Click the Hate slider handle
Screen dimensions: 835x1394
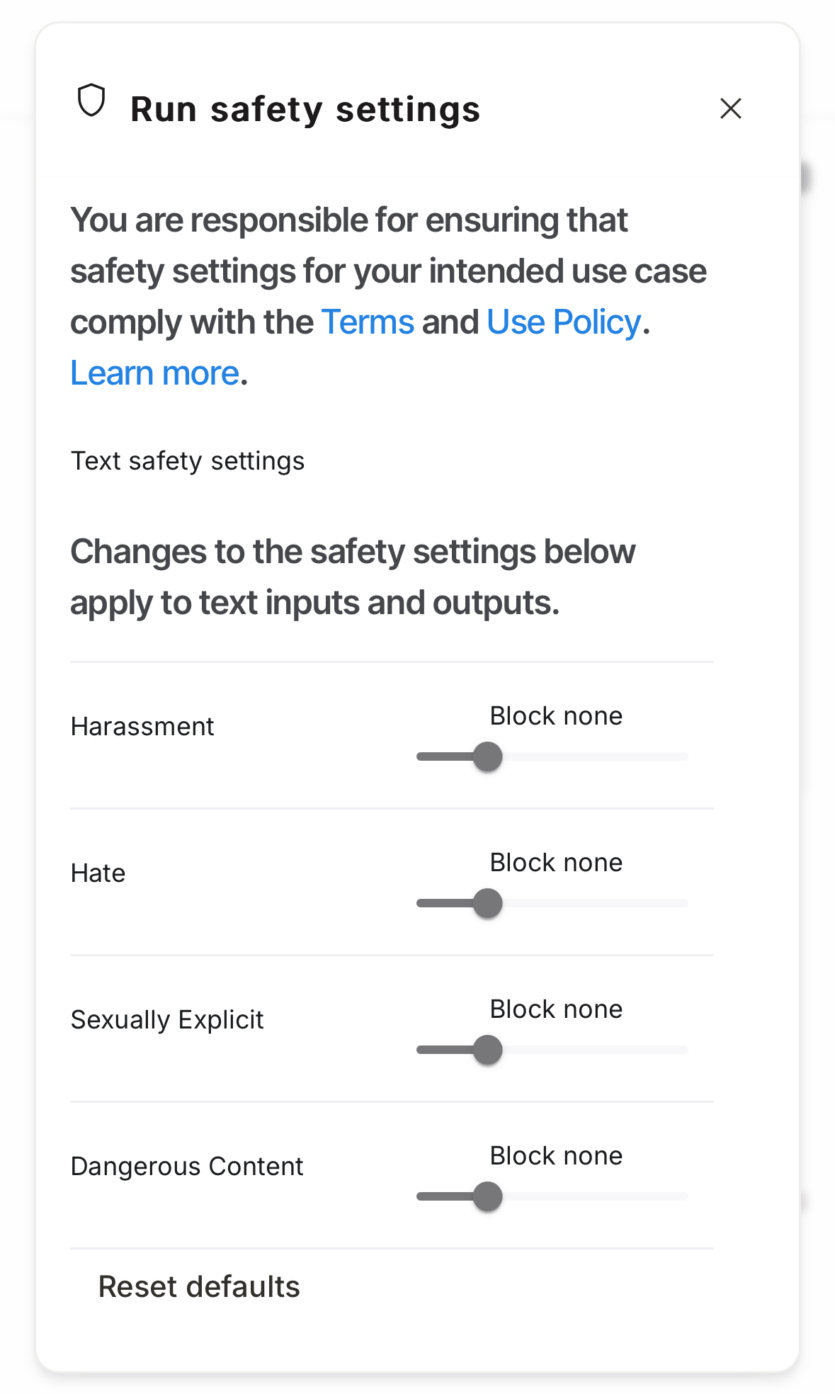pos(487,903)
